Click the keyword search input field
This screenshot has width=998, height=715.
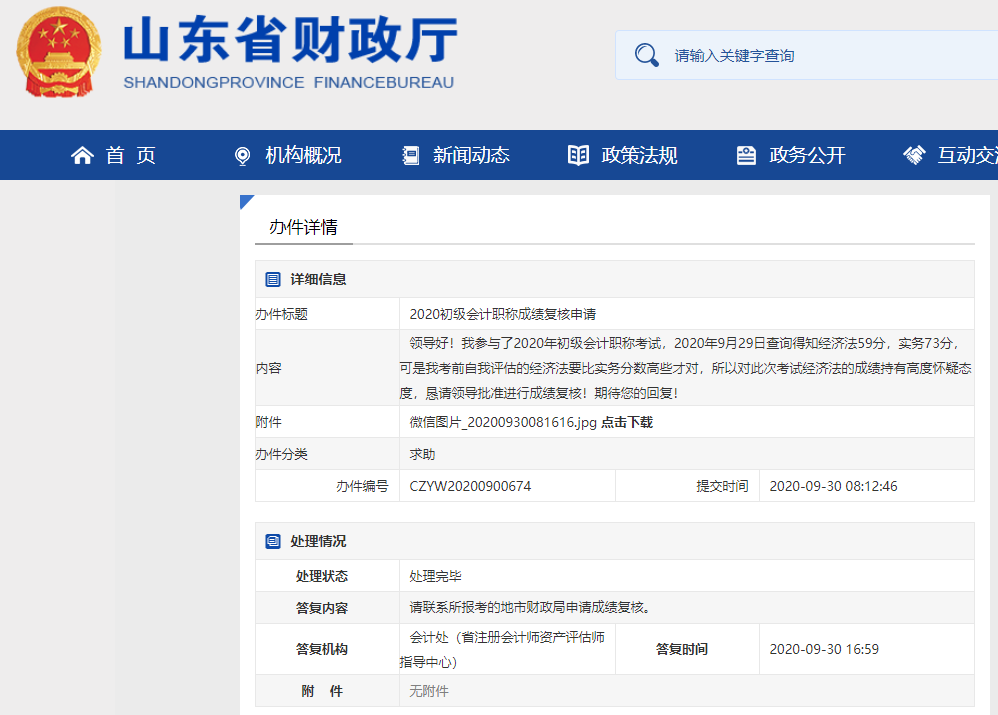[x=780, y=55]
